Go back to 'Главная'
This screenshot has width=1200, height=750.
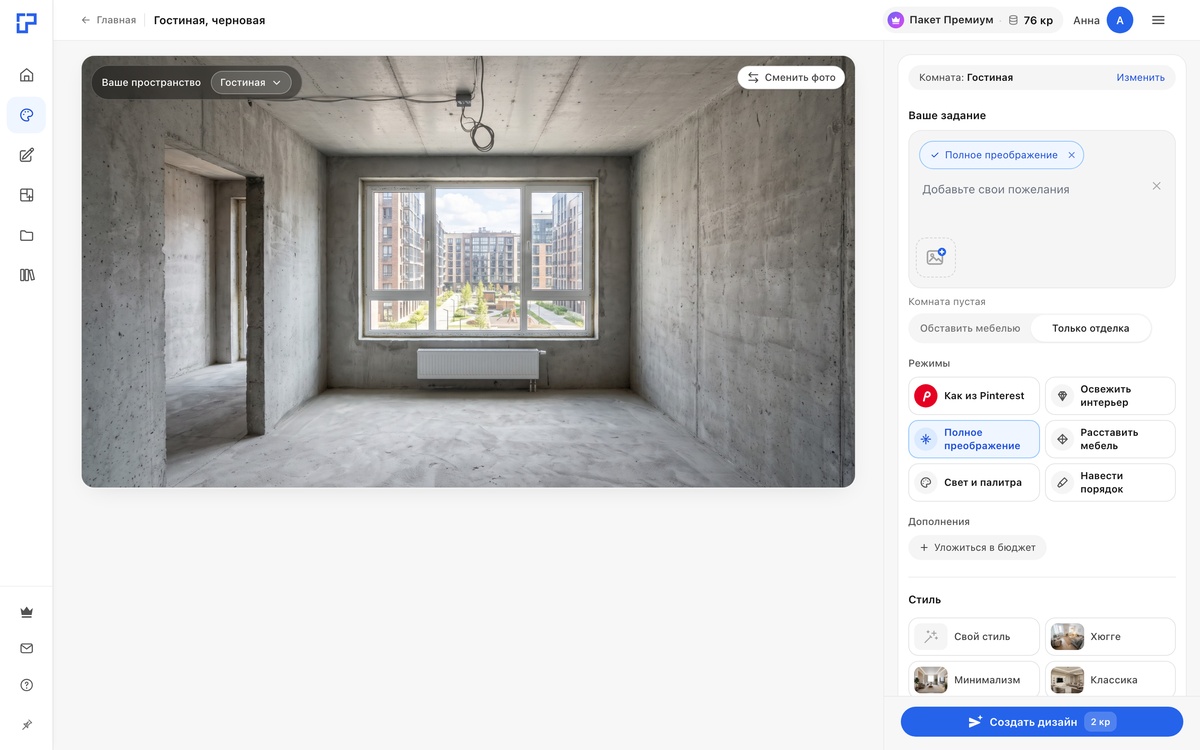(x=108, y=20)
